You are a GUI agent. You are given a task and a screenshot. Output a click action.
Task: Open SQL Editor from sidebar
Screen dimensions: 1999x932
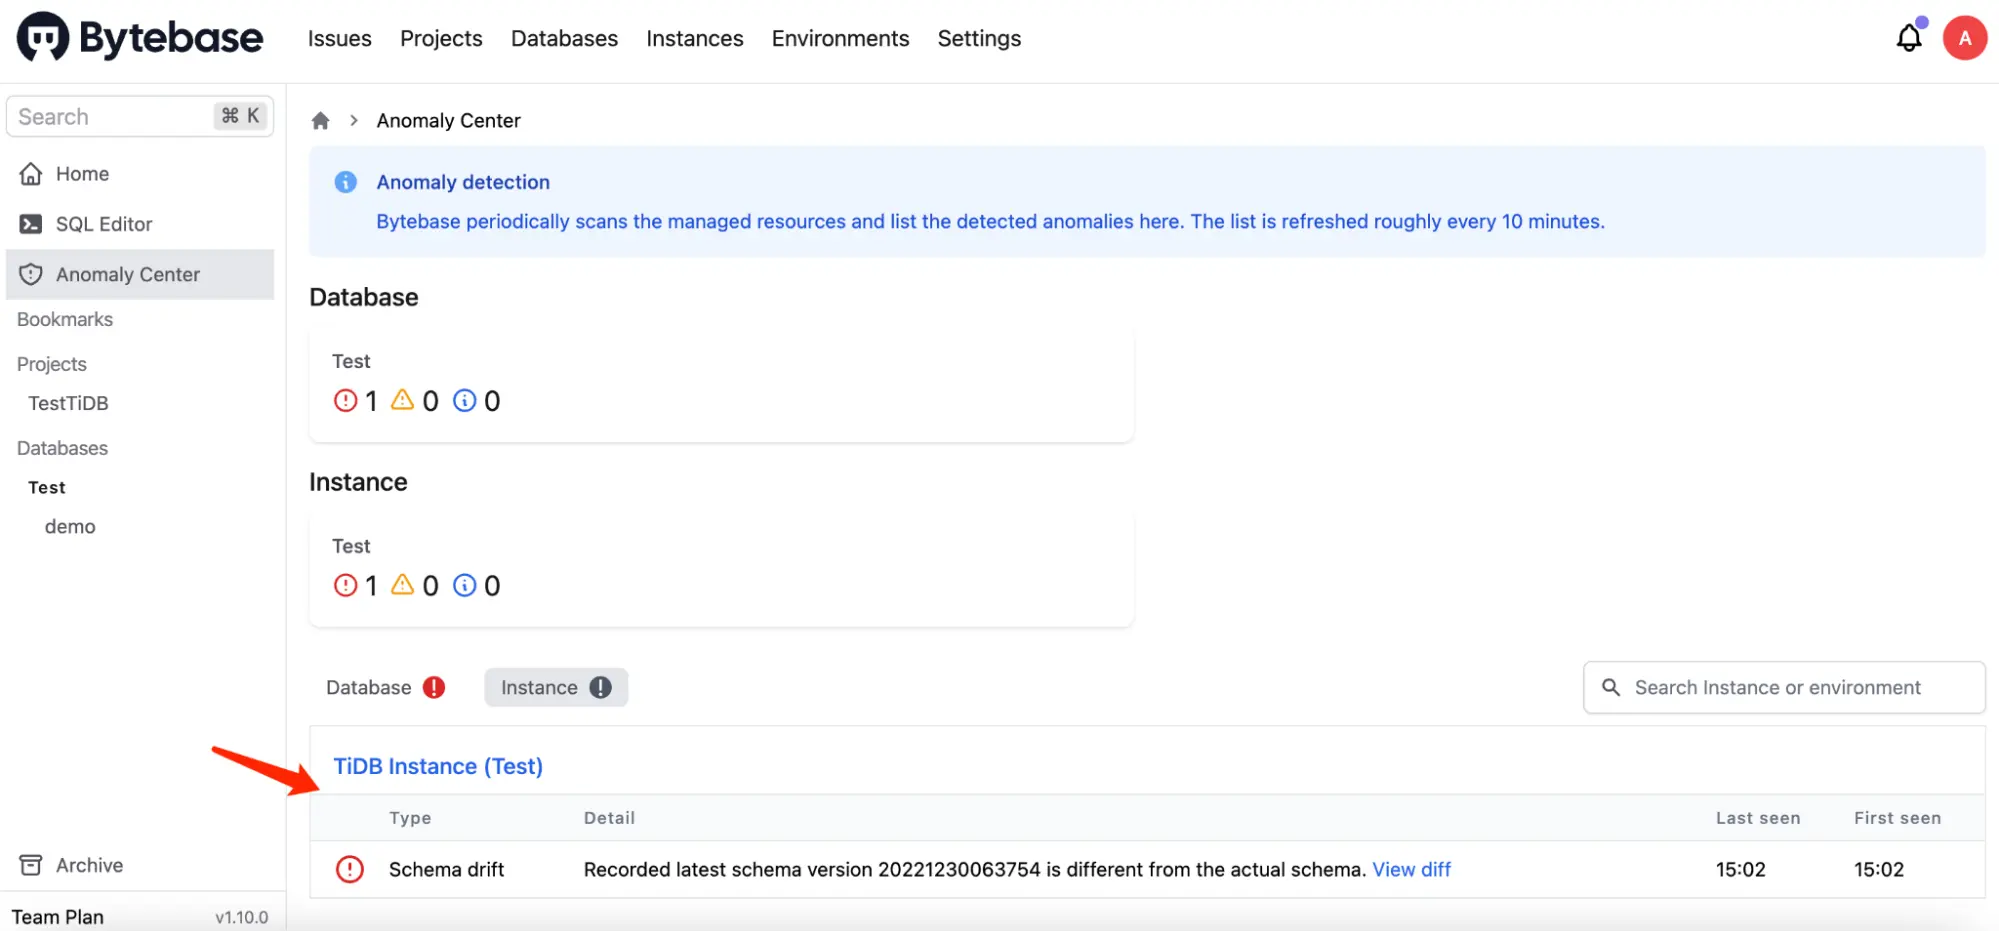click(x=140, y=224)
